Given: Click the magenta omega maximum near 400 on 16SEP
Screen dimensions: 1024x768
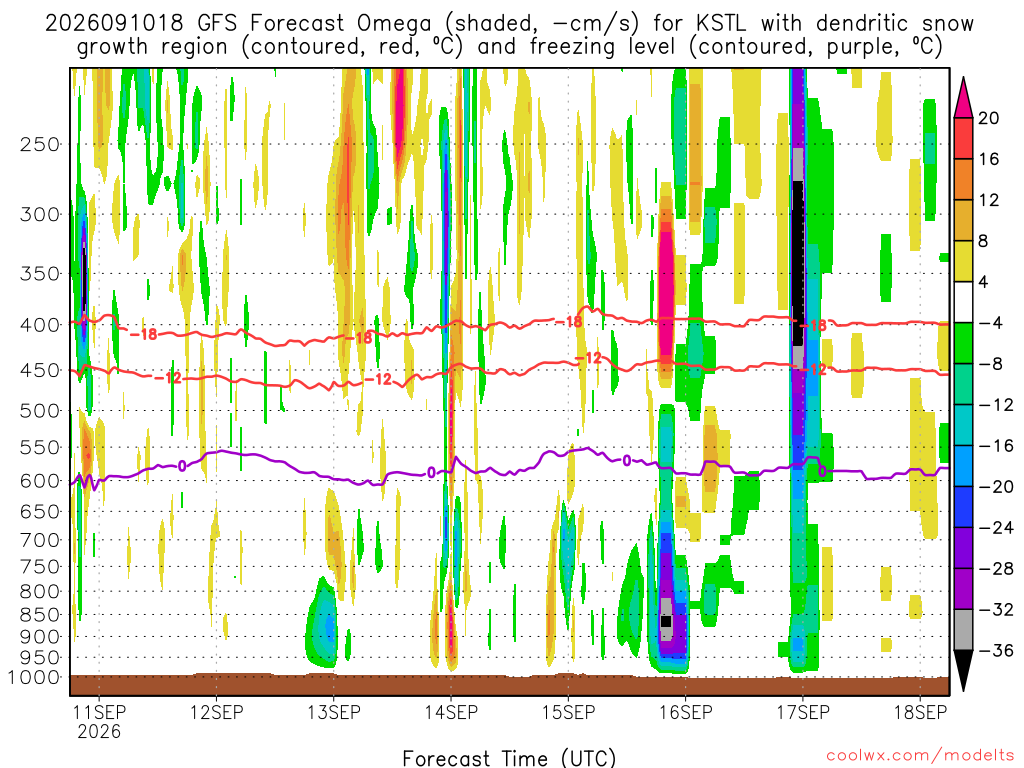Looking at the screenshot, I should coord(665,292).
